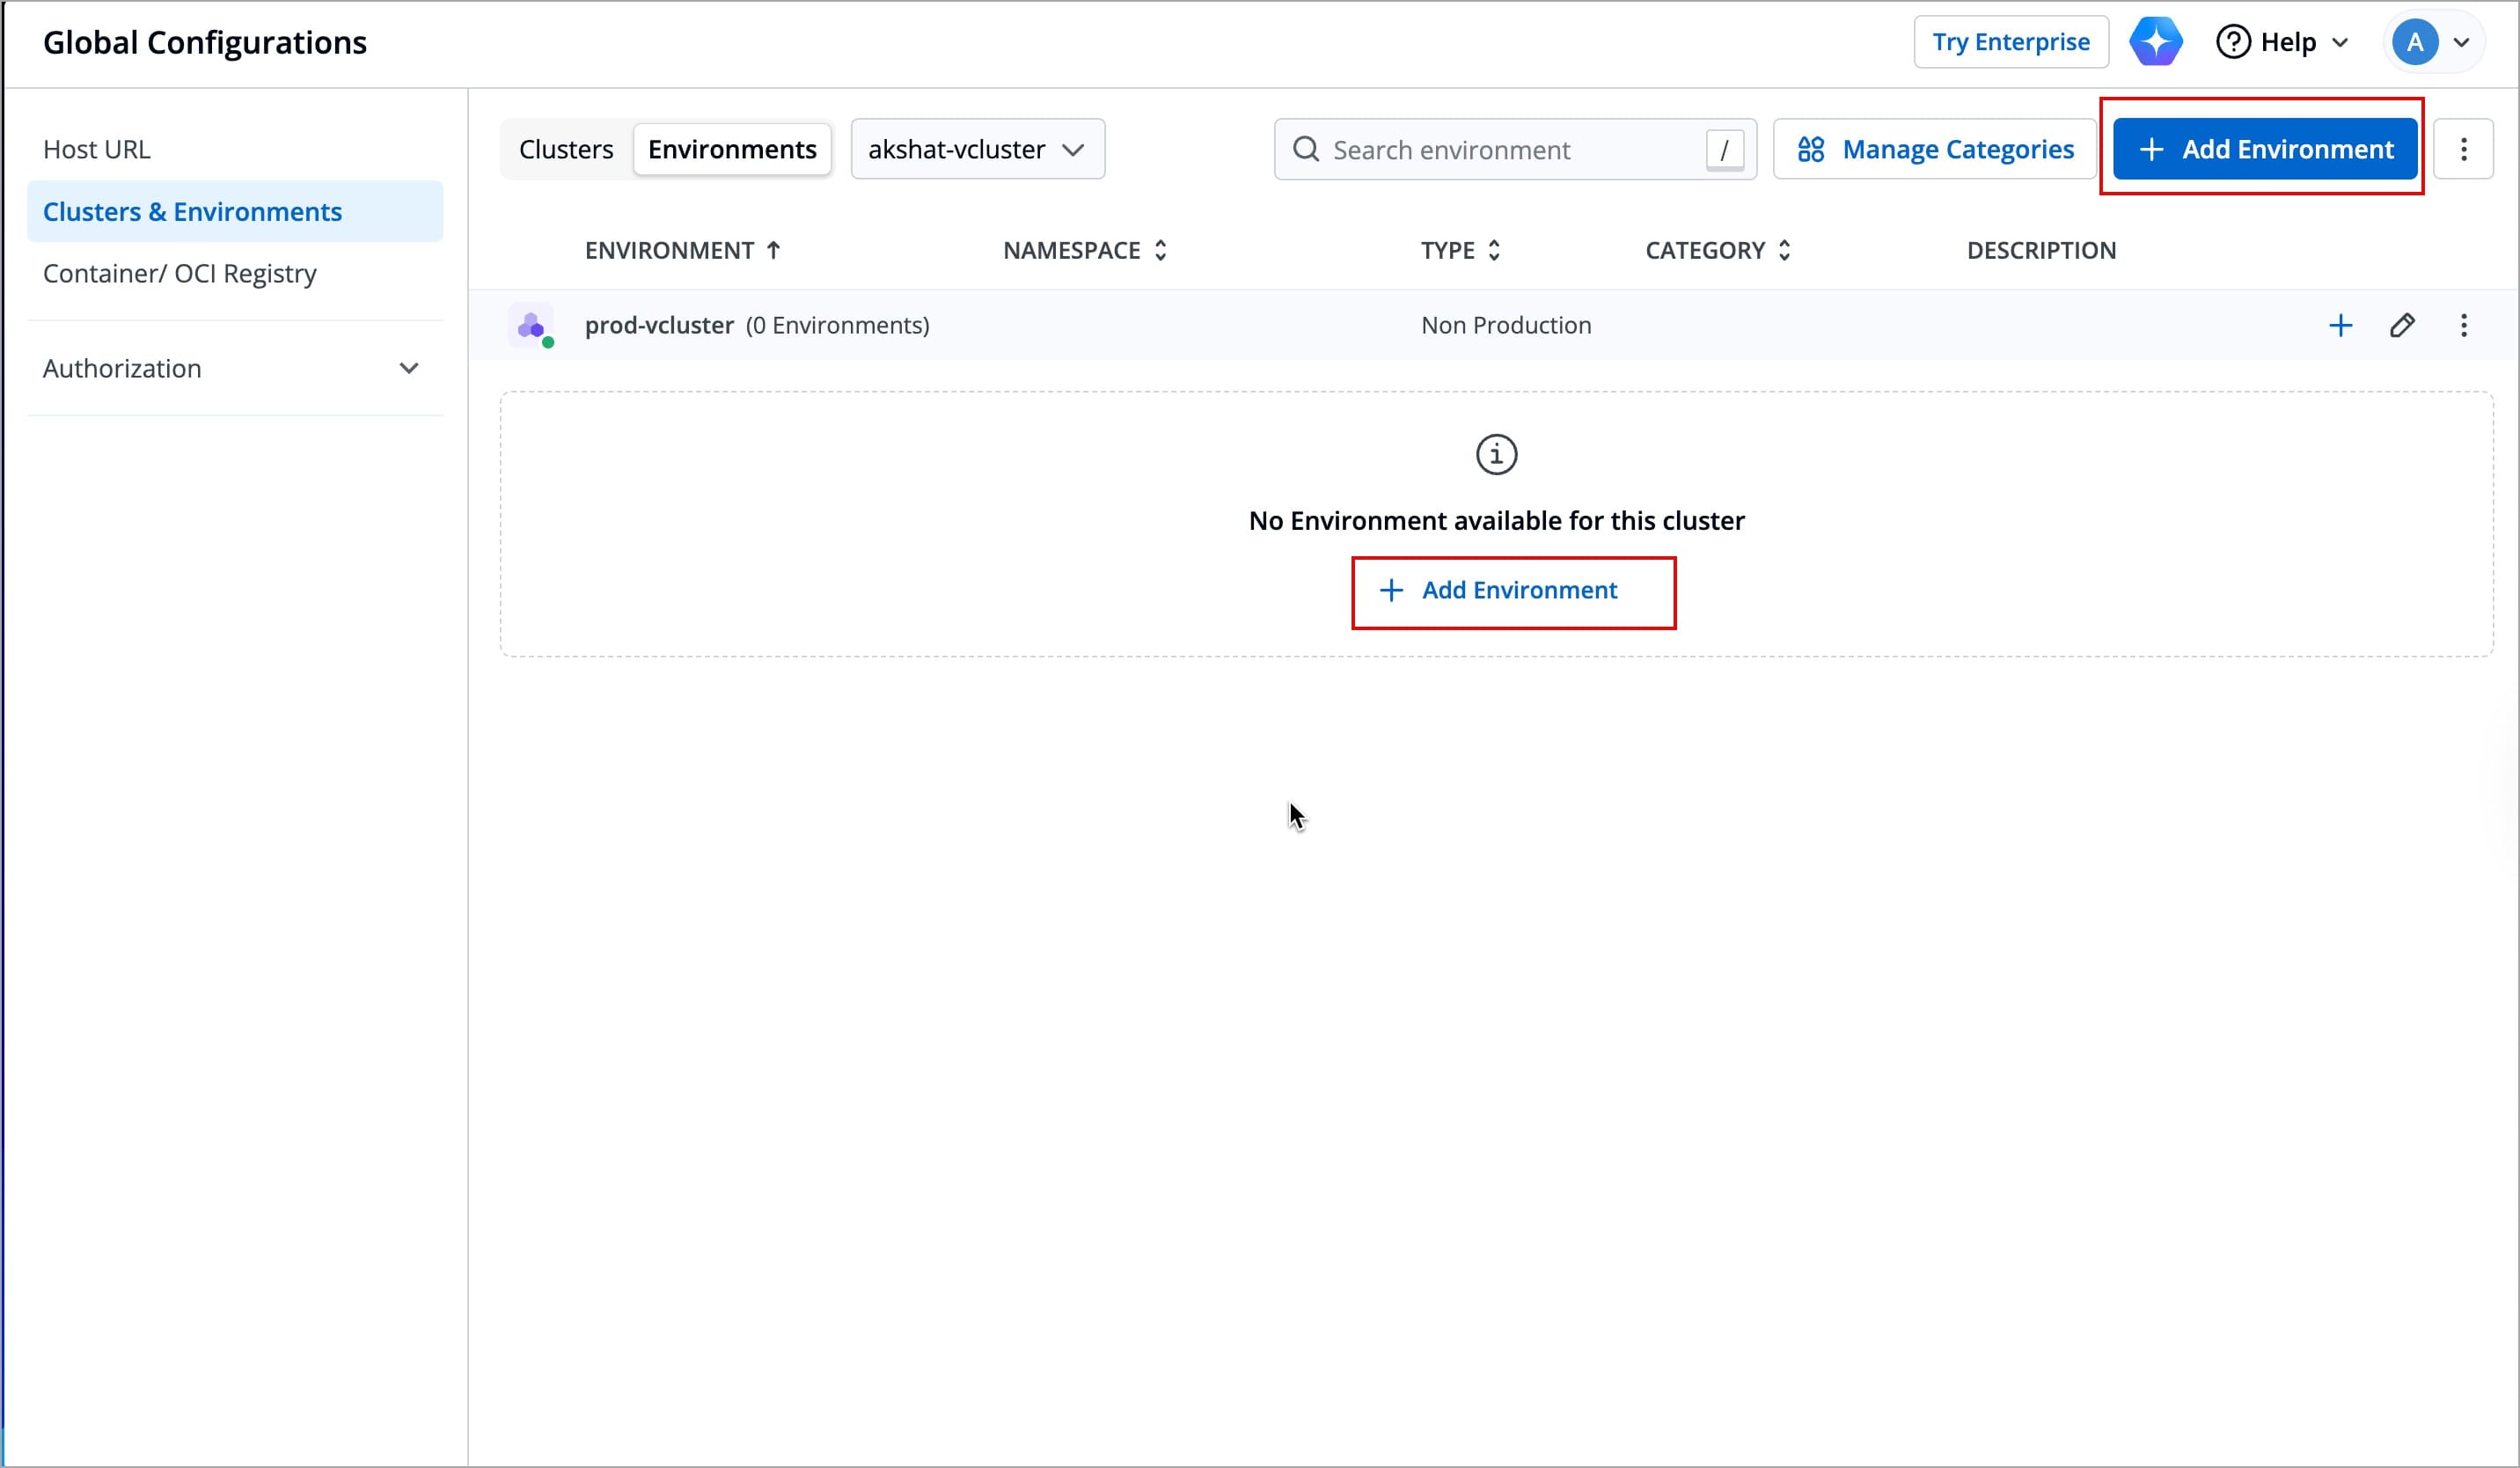Click the blue Add Environment button
The image size is (2520, 1468).
2263,148
